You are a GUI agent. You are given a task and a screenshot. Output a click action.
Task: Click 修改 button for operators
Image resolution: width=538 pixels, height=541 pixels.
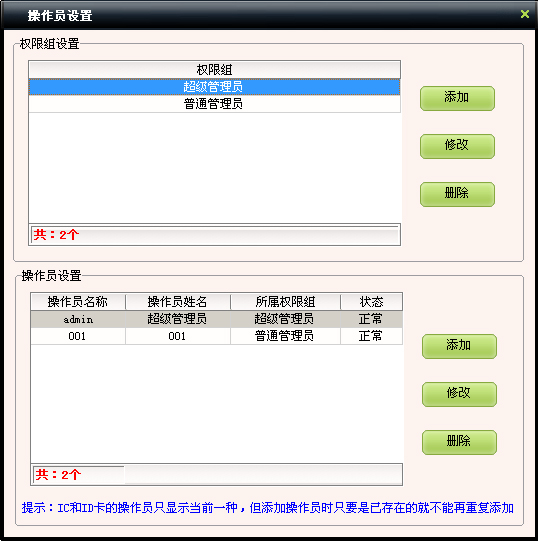(459, 394)
